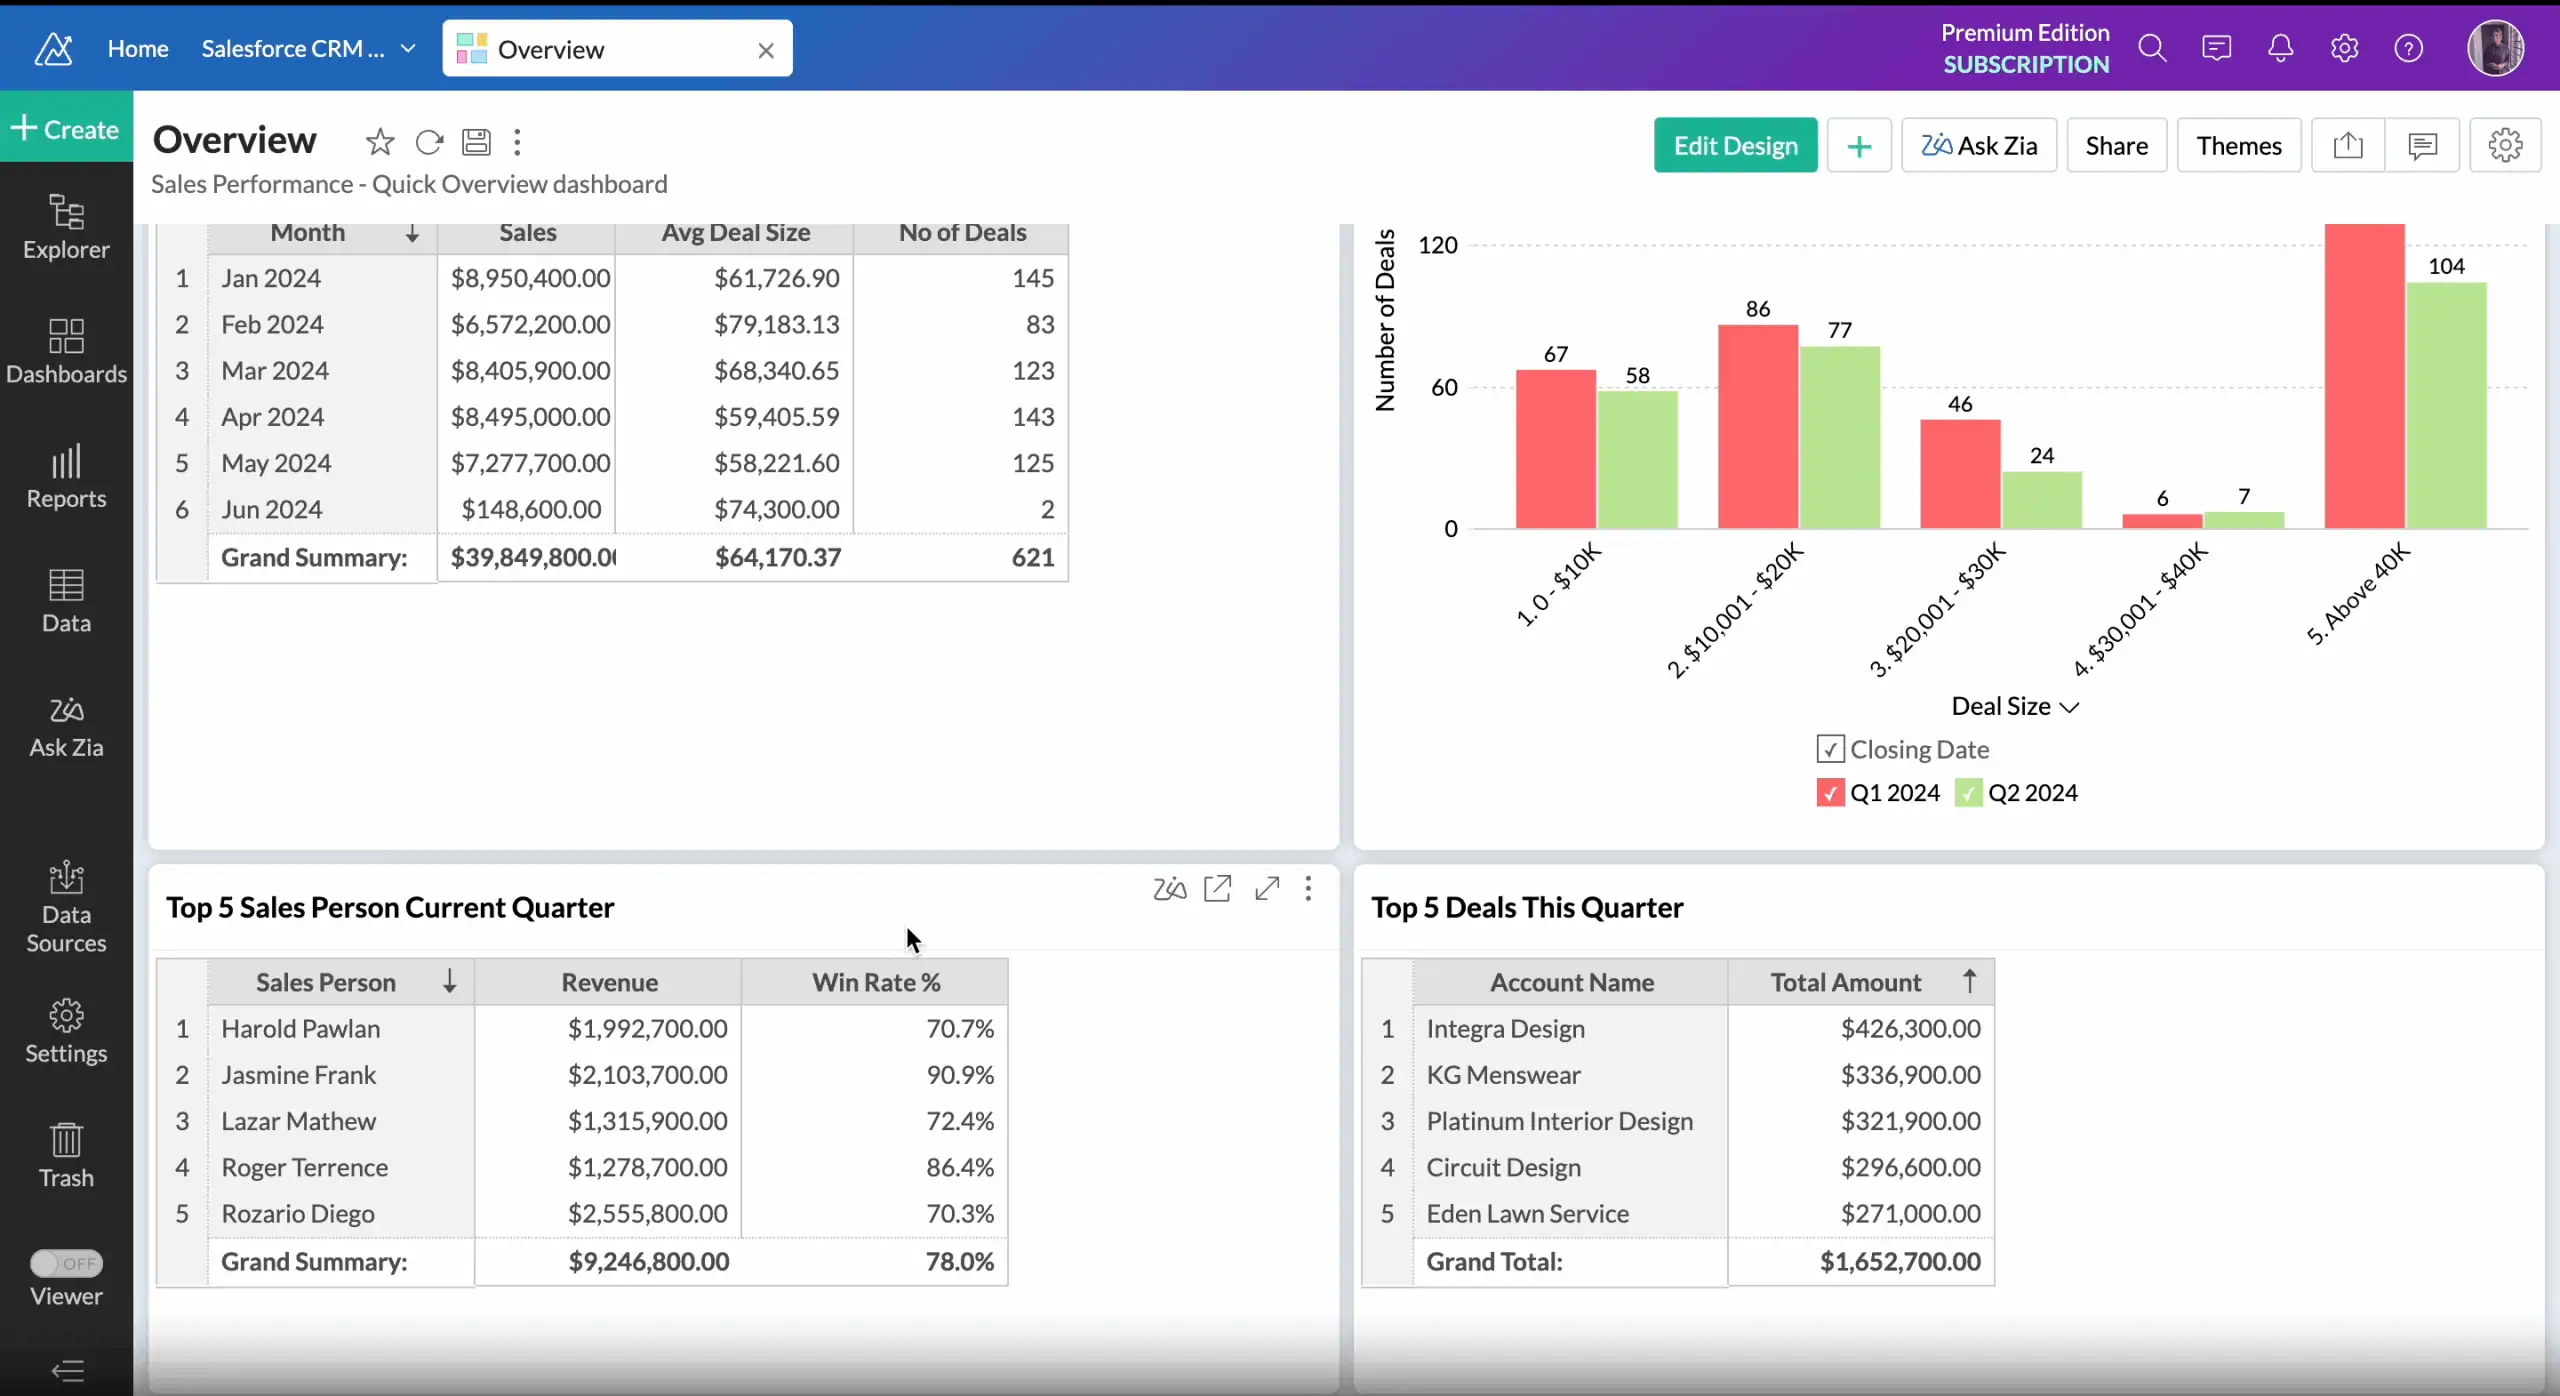Open the Overview title more options menu
The height and width of the screenshot is (1396, 2560).
click(517, 142)
